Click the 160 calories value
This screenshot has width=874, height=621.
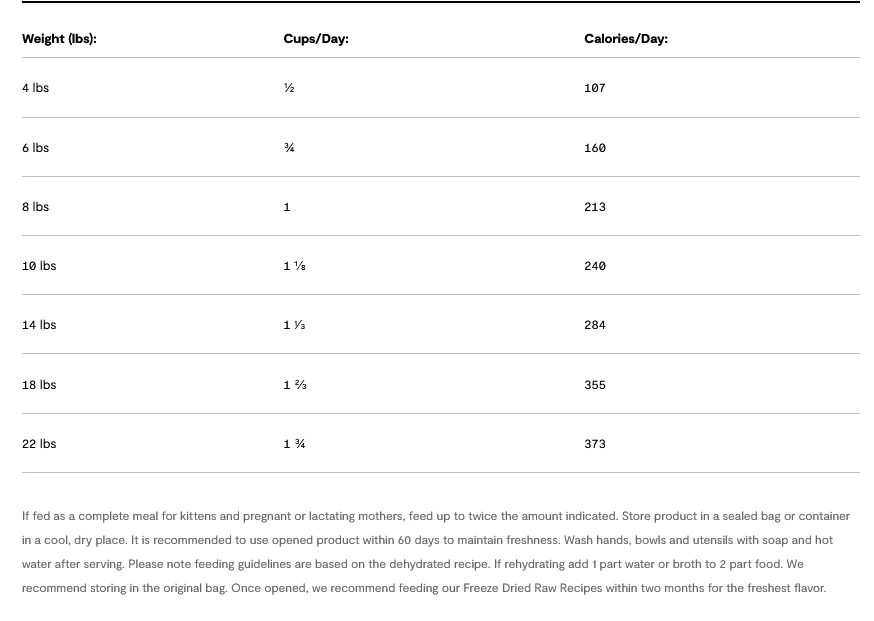(595, 148)
